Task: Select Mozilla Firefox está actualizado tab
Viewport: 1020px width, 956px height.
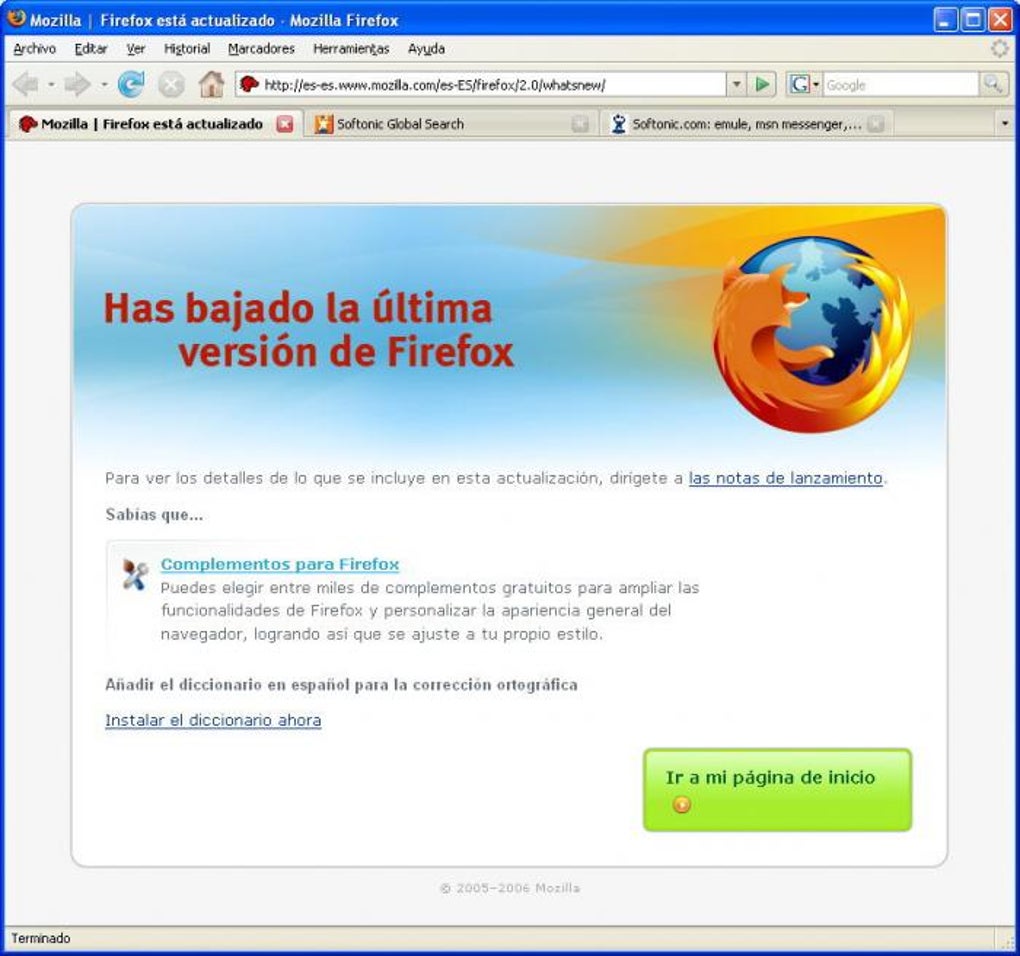Action: [x=155, y=124]
